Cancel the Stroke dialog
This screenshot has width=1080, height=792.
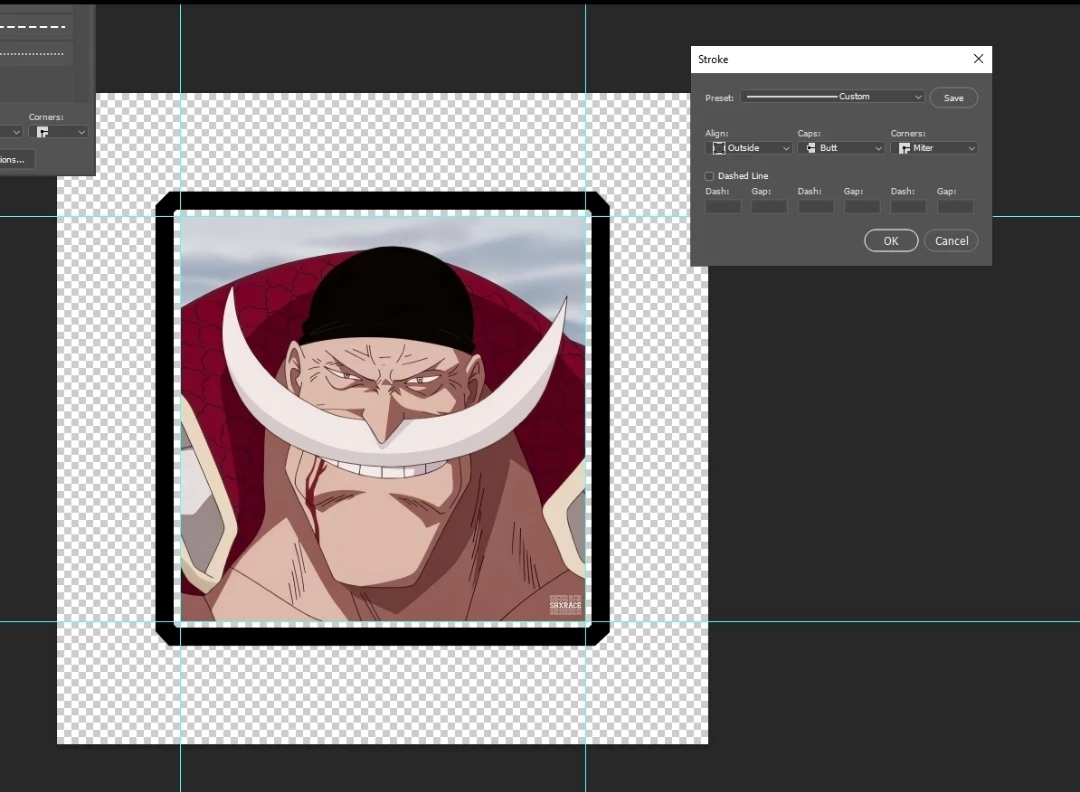click(951, 240)
